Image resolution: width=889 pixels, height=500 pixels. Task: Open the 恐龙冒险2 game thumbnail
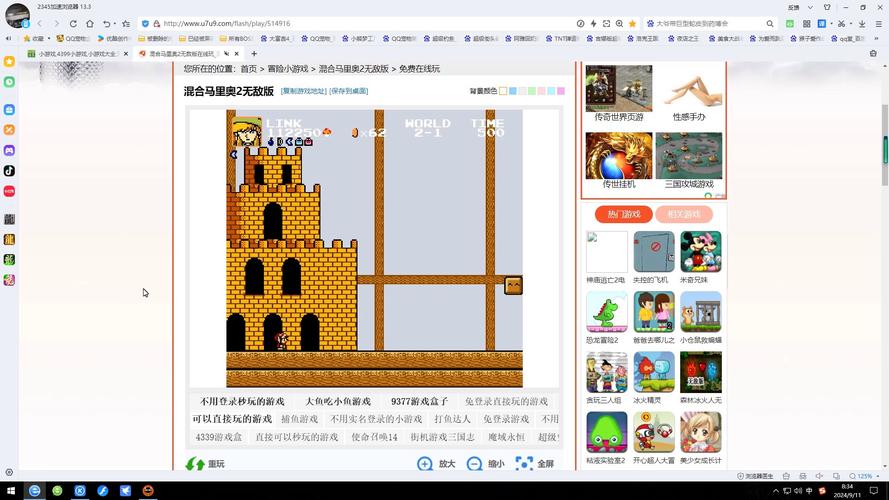pos(607,312)
